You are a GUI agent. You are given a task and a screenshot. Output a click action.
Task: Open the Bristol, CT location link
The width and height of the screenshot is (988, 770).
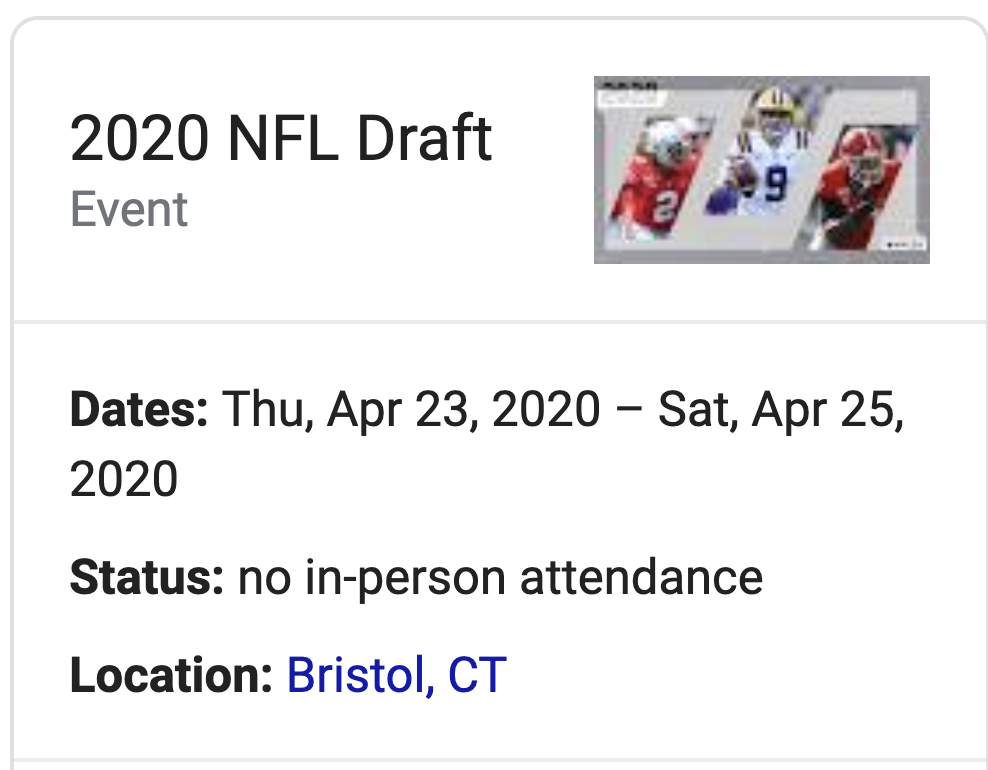click(x=396, y=675)
